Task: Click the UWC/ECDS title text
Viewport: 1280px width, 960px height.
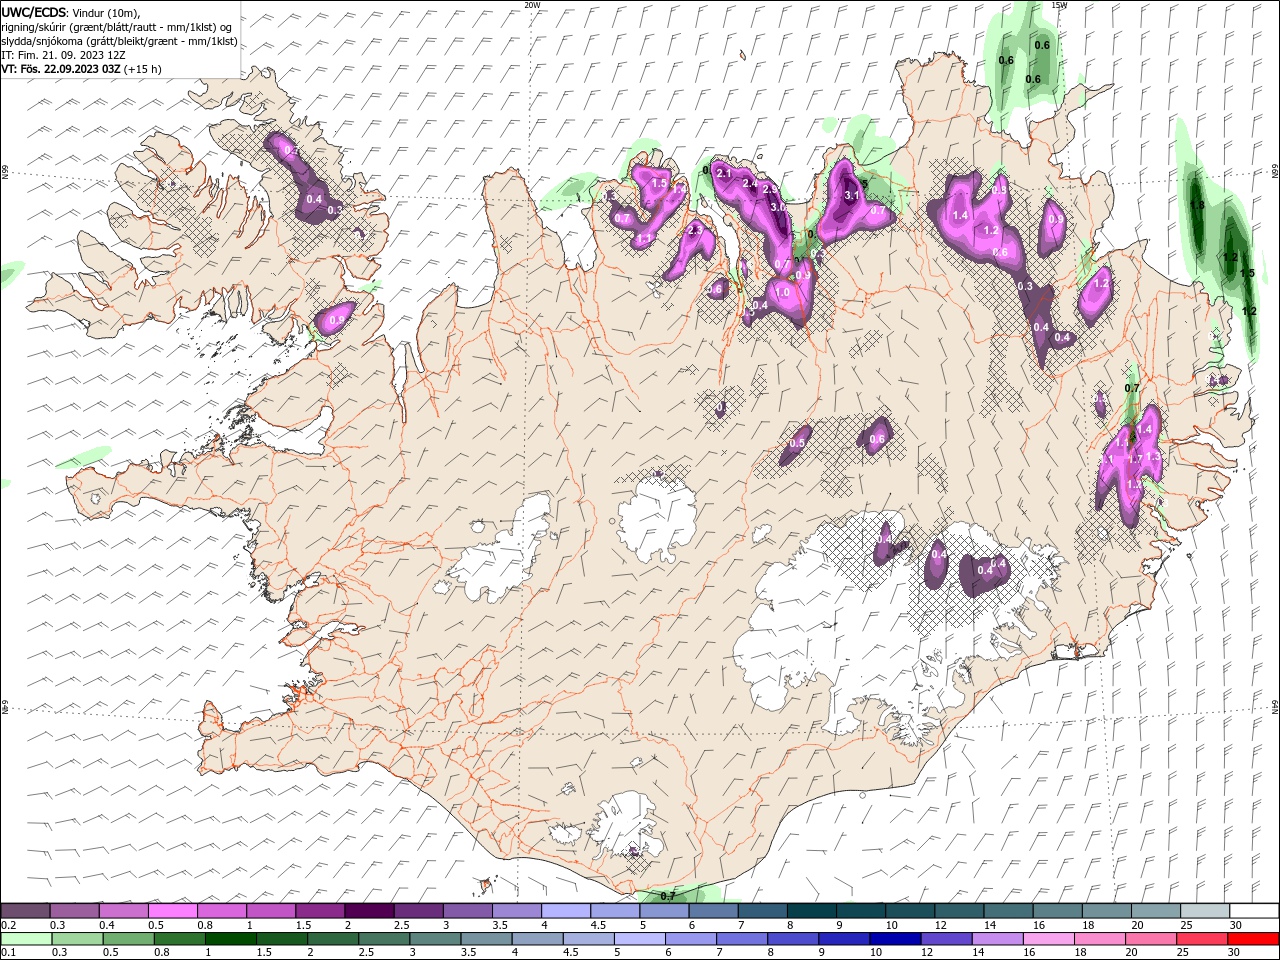Action: (34, 12)
